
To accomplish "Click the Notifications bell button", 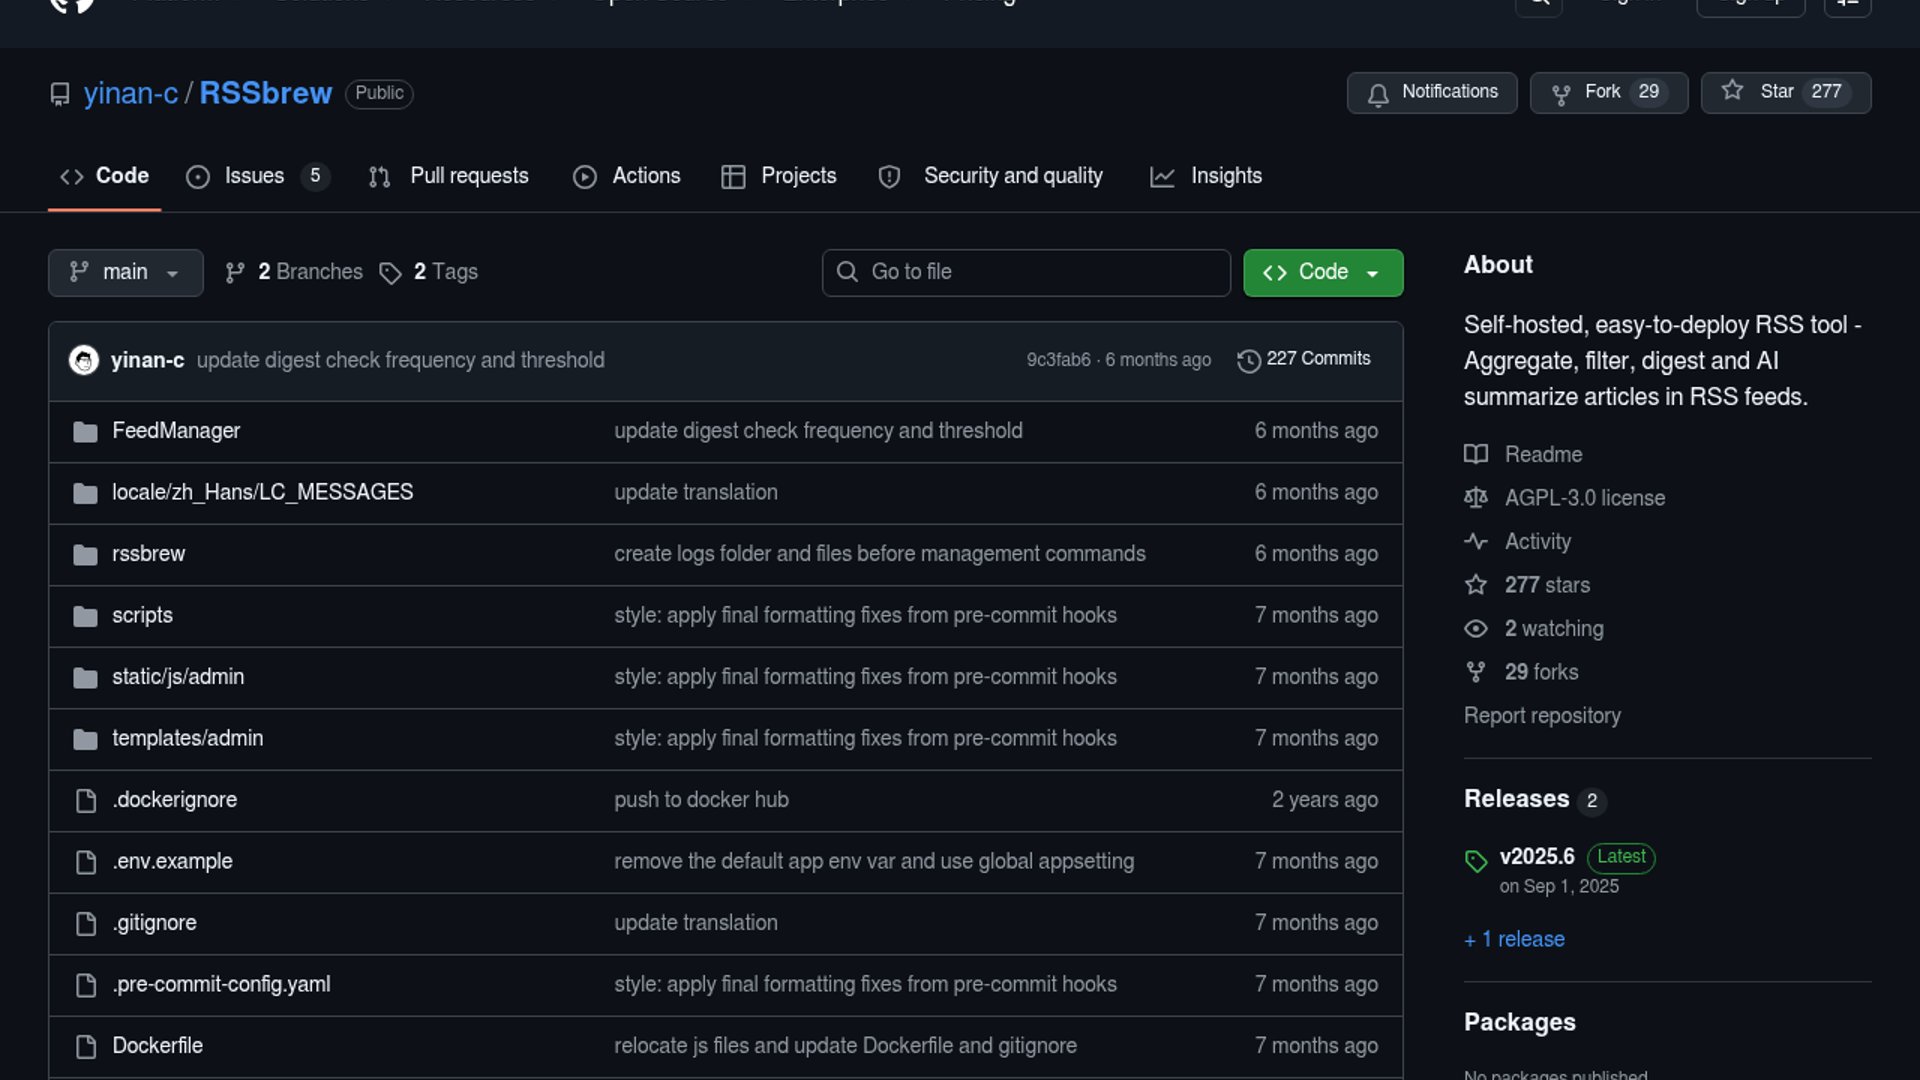I will [1431, 92].
